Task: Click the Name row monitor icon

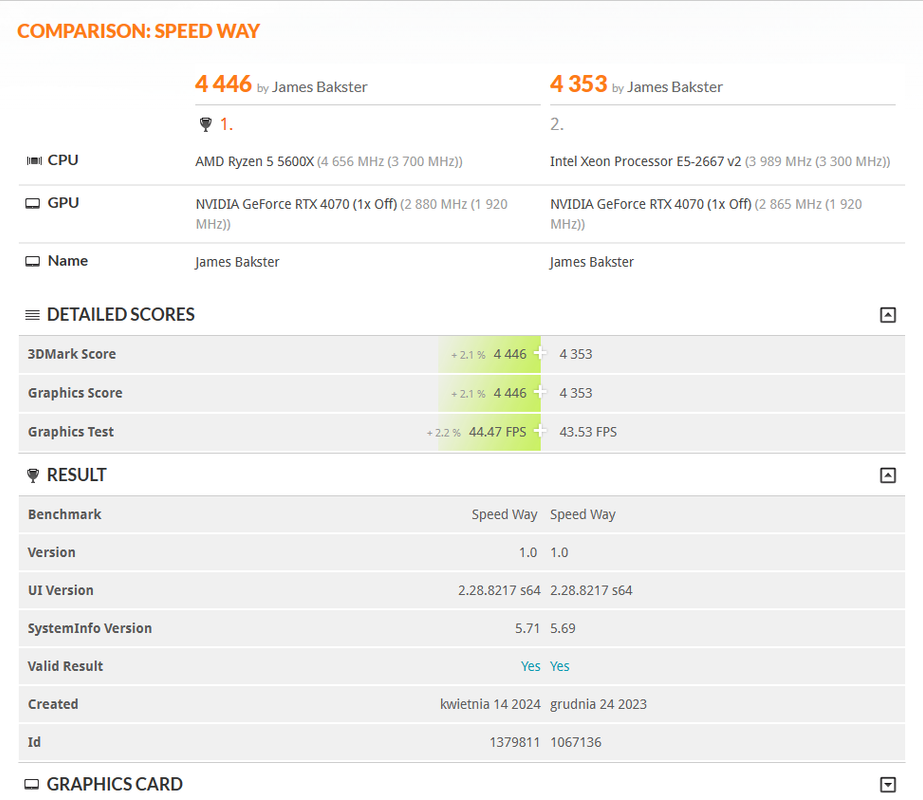Action: coord(33,261)
